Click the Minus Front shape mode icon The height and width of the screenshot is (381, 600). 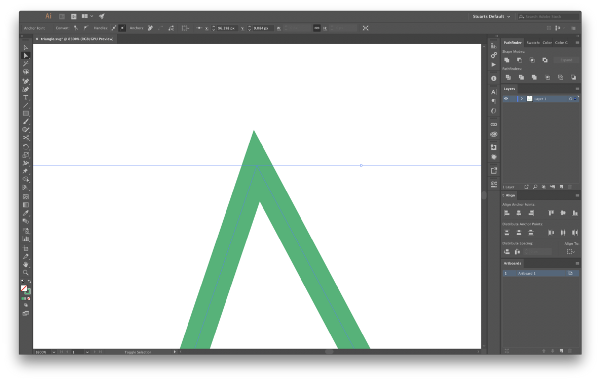519,60
